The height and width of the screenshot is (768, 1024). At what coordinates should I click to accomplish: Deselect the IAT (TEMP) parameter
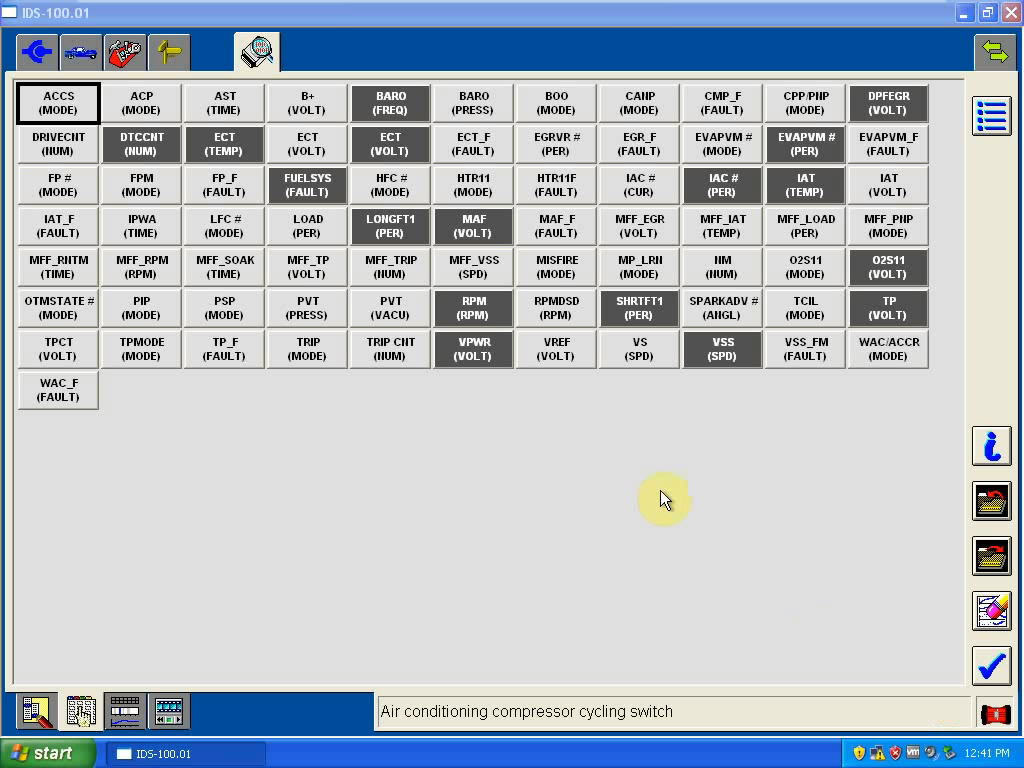pyautogui.click(x=805, y=185)
